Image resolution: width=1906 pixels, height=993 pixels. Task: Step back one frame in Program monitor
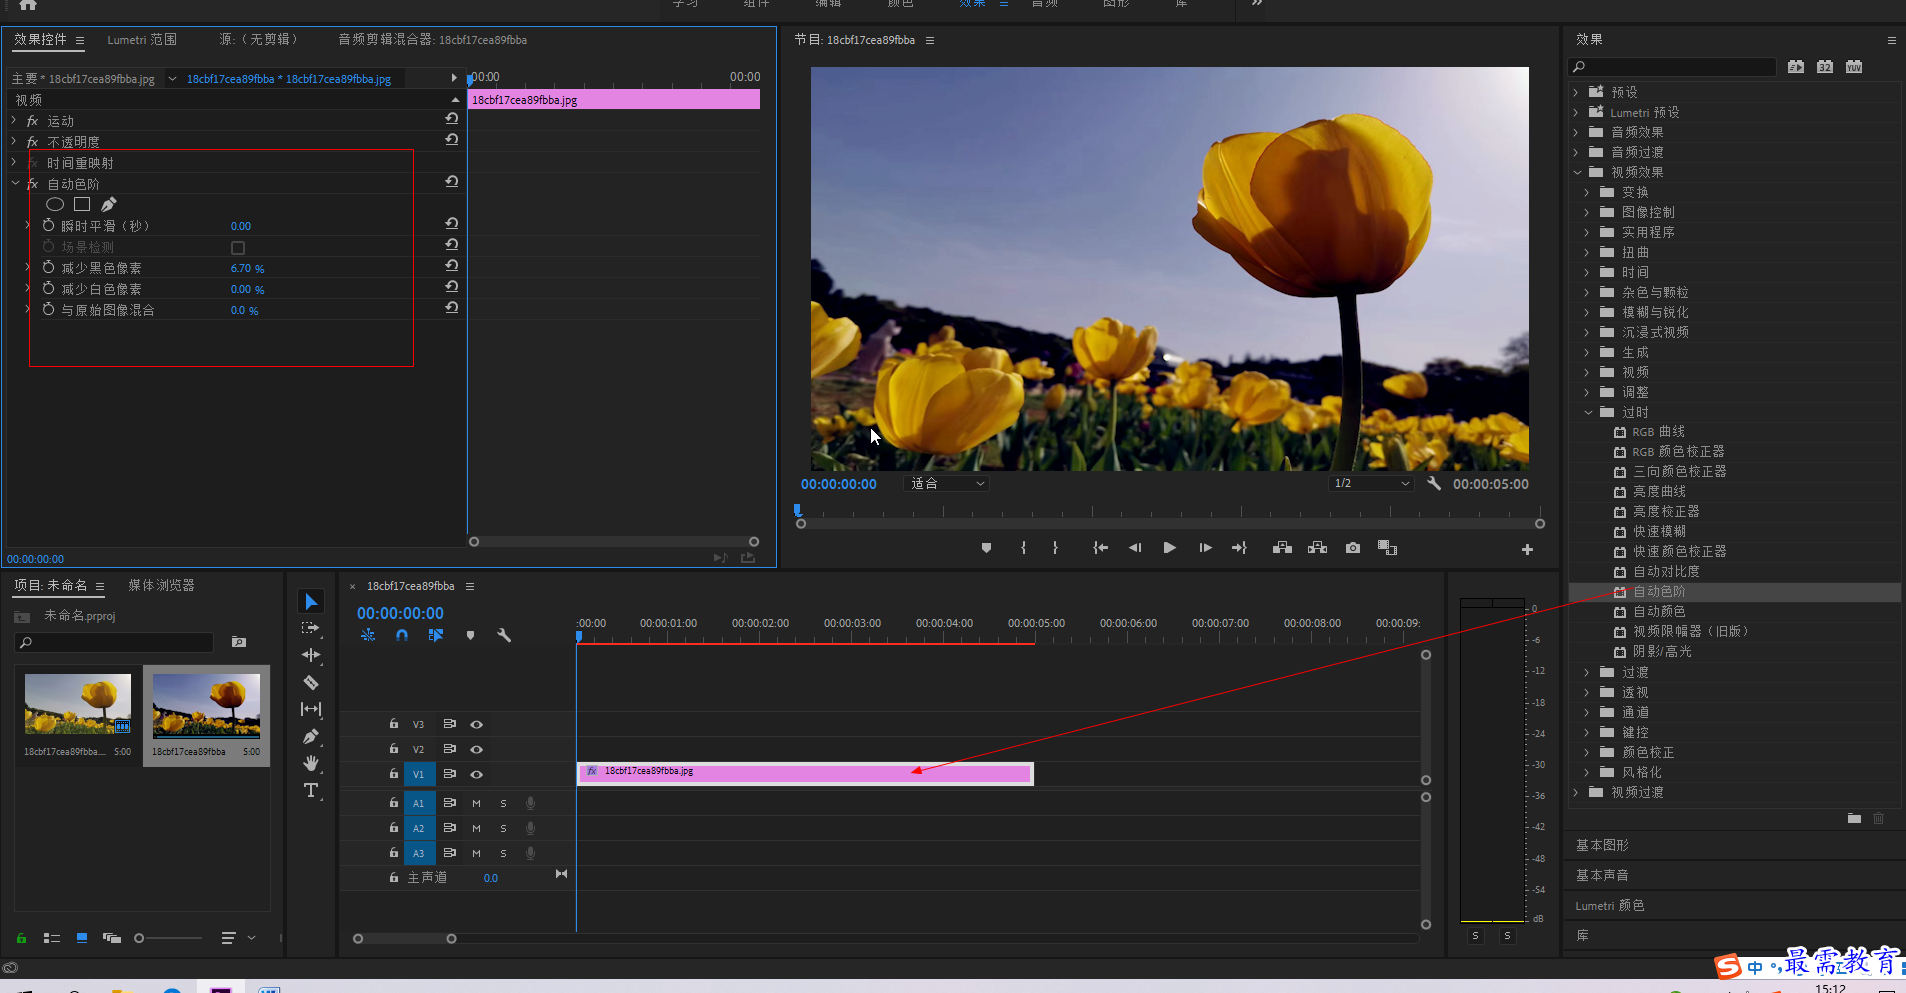pyautogui.click(x=1135, y=548)
